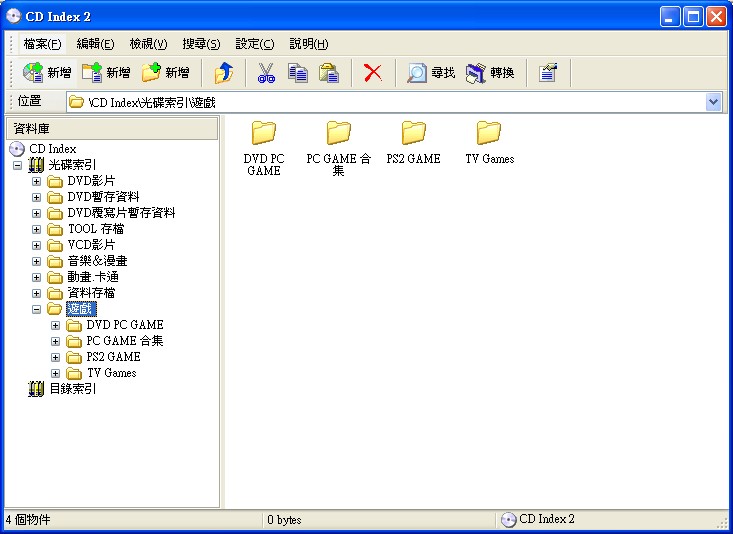This screenshot has width=733, height=534.
Task: Collapse the 遊戲 tree node
Action: pyautogui.click(x=37, y=309)
